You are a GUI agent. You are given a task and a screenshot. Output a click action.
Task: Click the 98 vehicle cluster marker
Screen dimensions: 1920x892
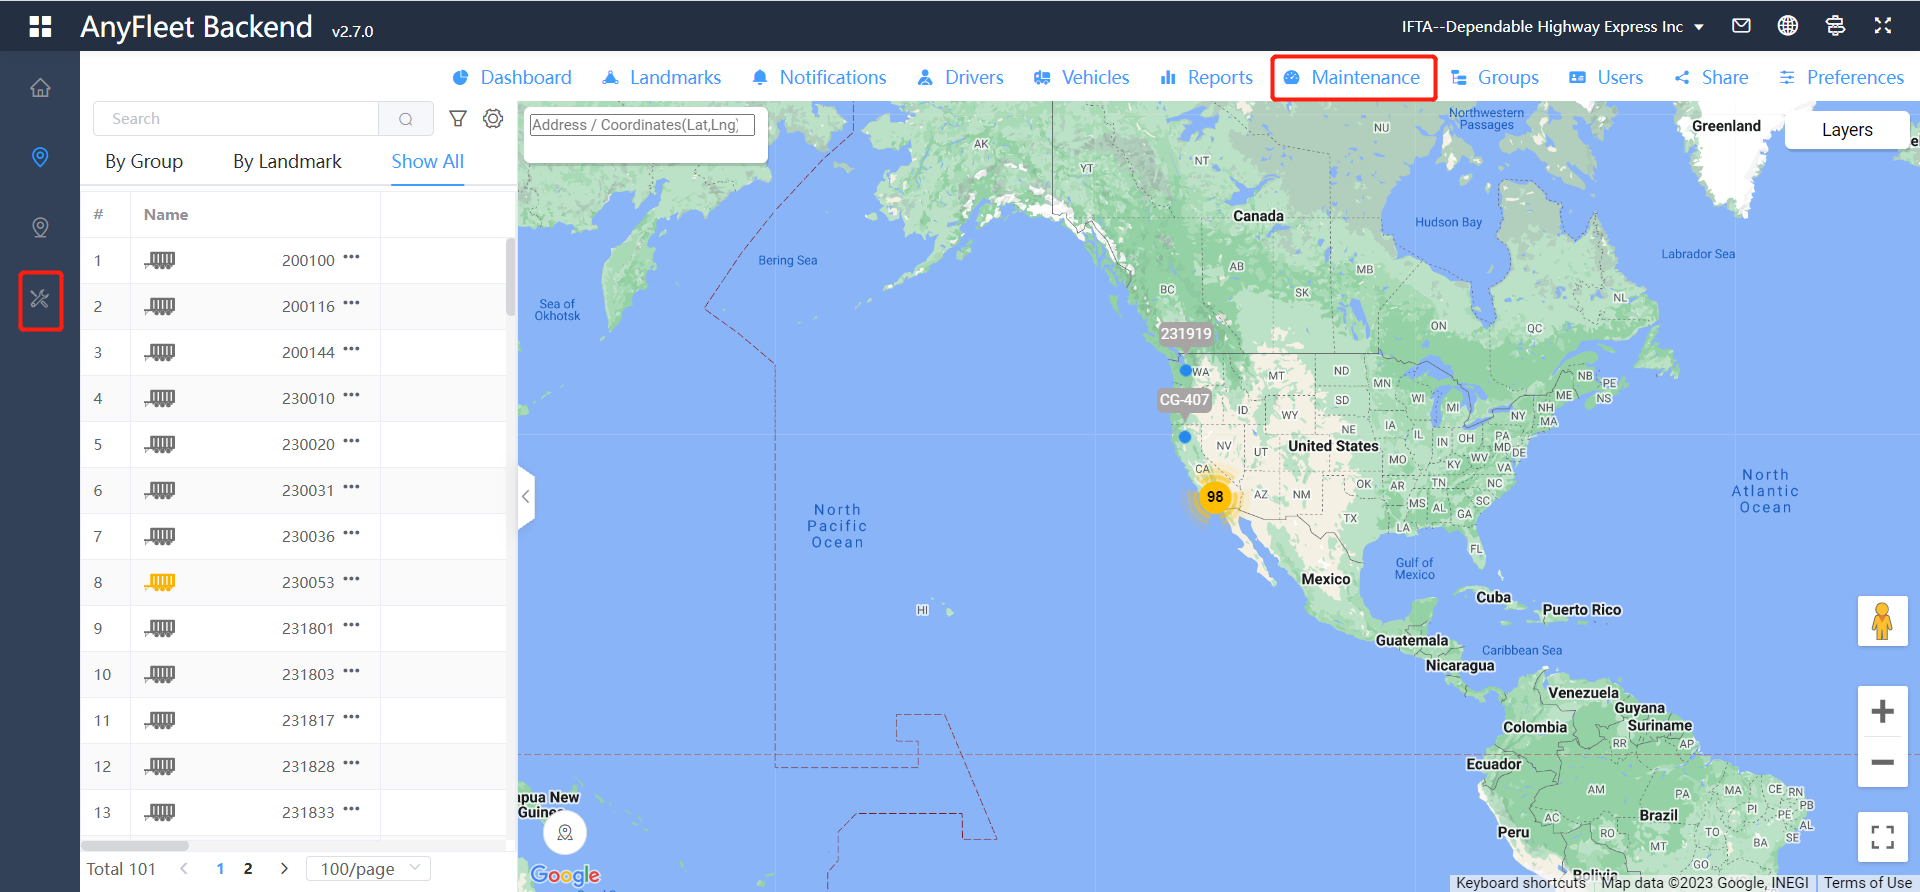1215,497
